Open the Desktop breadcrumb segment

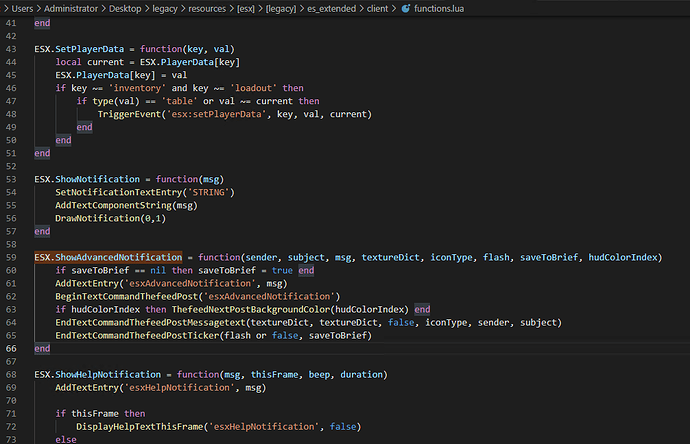point(125,8)
